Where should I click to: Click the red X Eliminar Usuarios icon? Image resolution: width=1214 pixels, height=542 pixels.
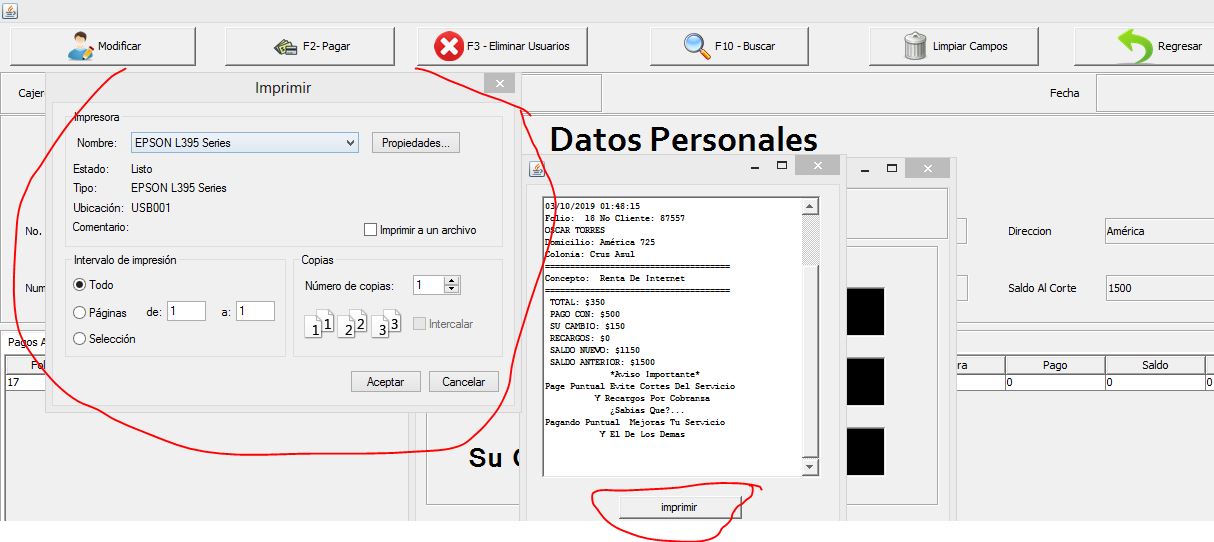point(448,46)
